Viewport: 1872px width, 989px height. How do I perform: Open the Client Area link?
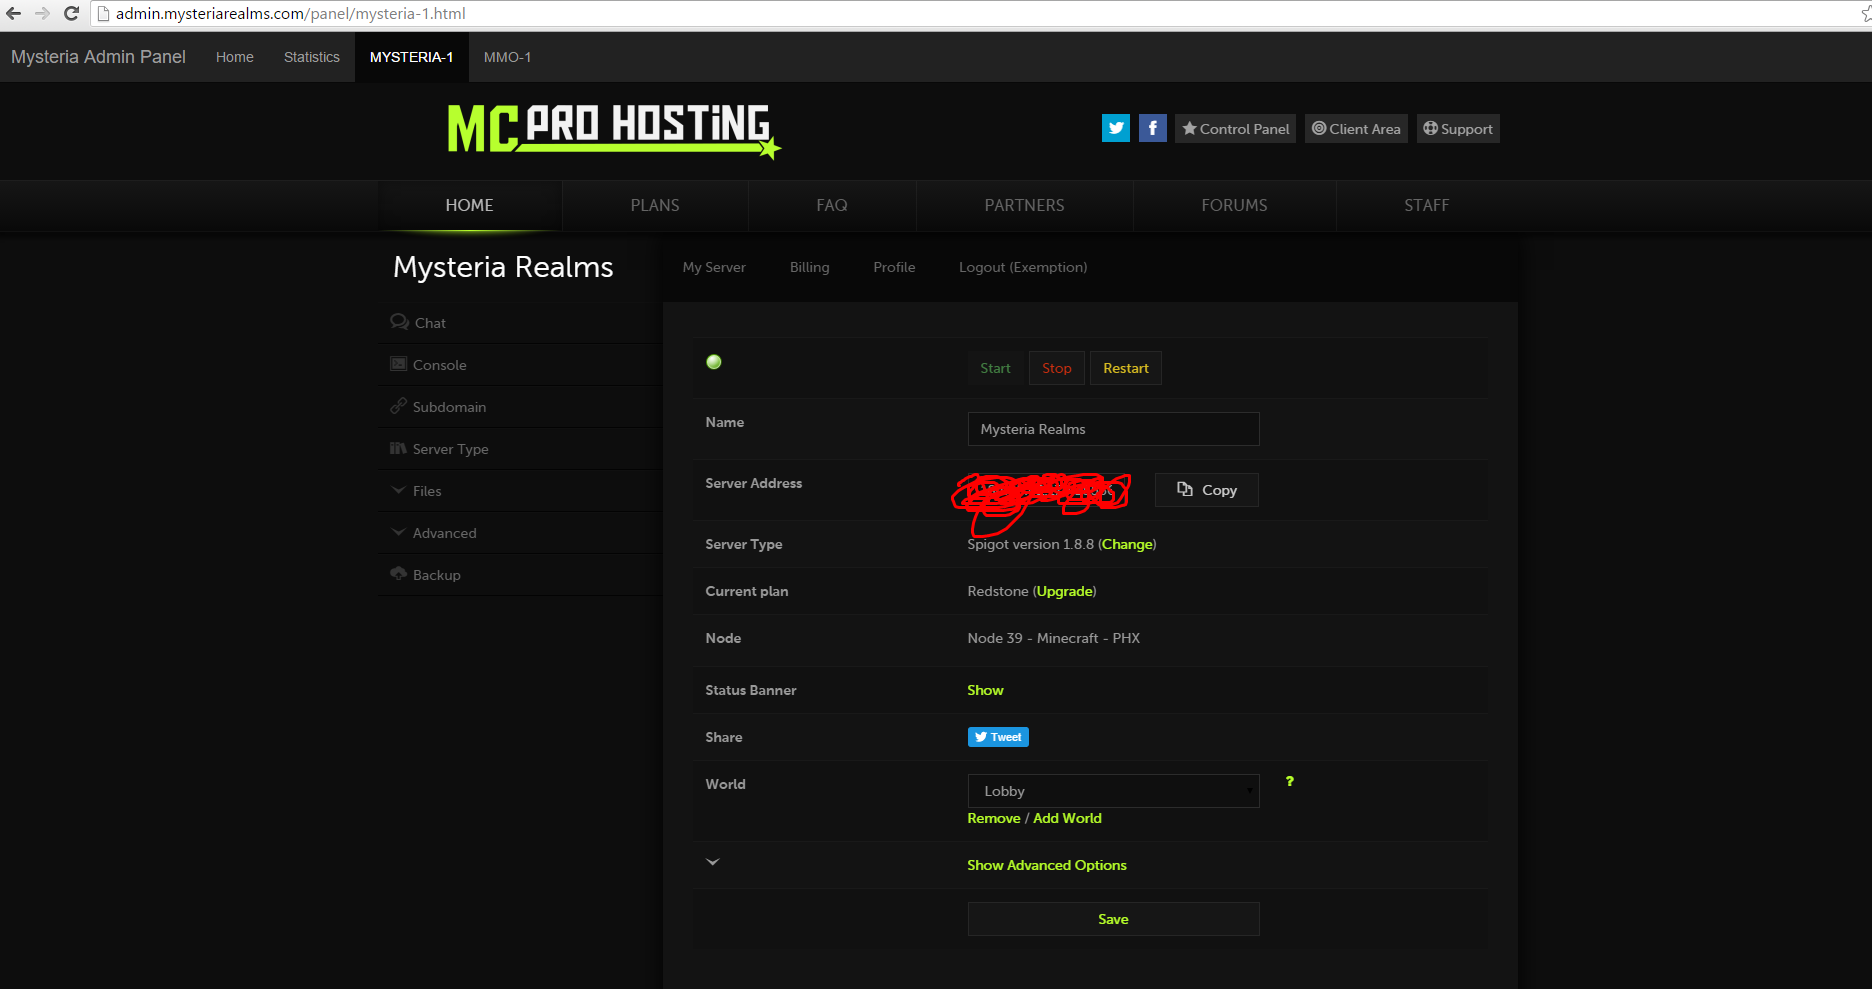click(1355, 128)
